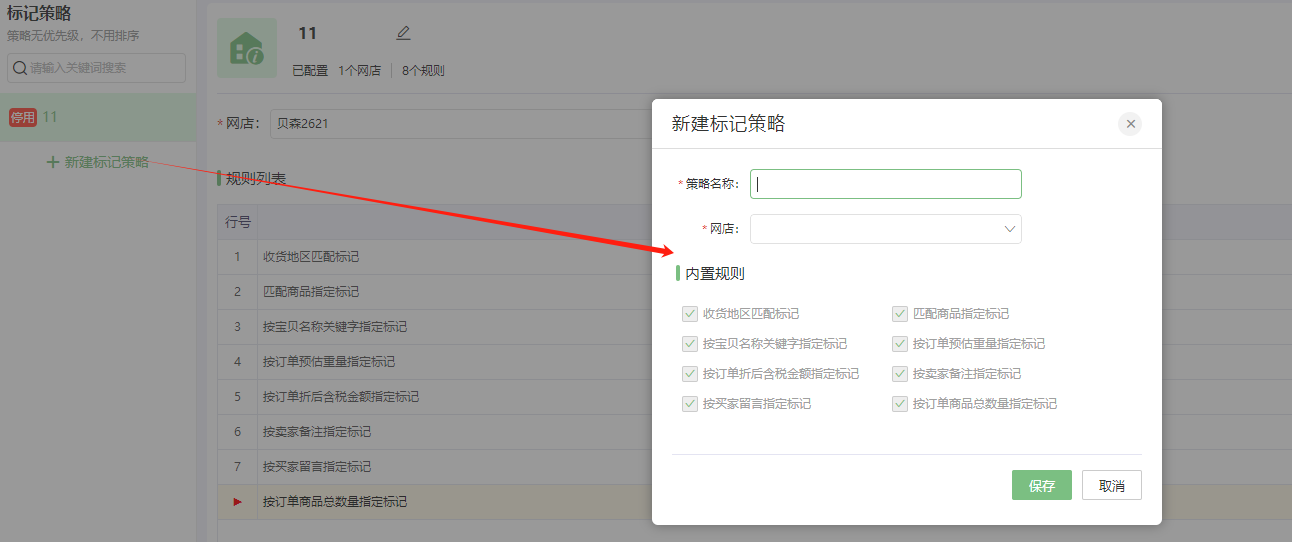1292x542 pixels.
Task: Click the pencil edit icon beside 11
Action: click(403, 33)
